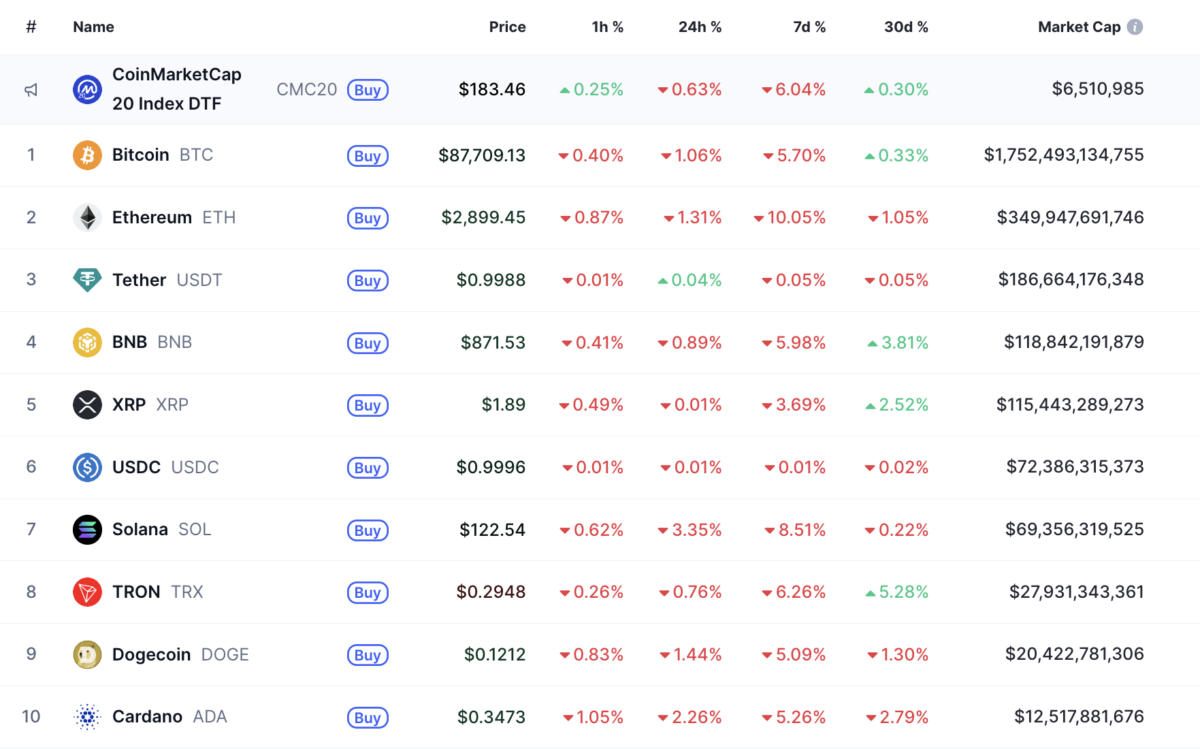Click the BNB coin logo icon

click(87, 342)
